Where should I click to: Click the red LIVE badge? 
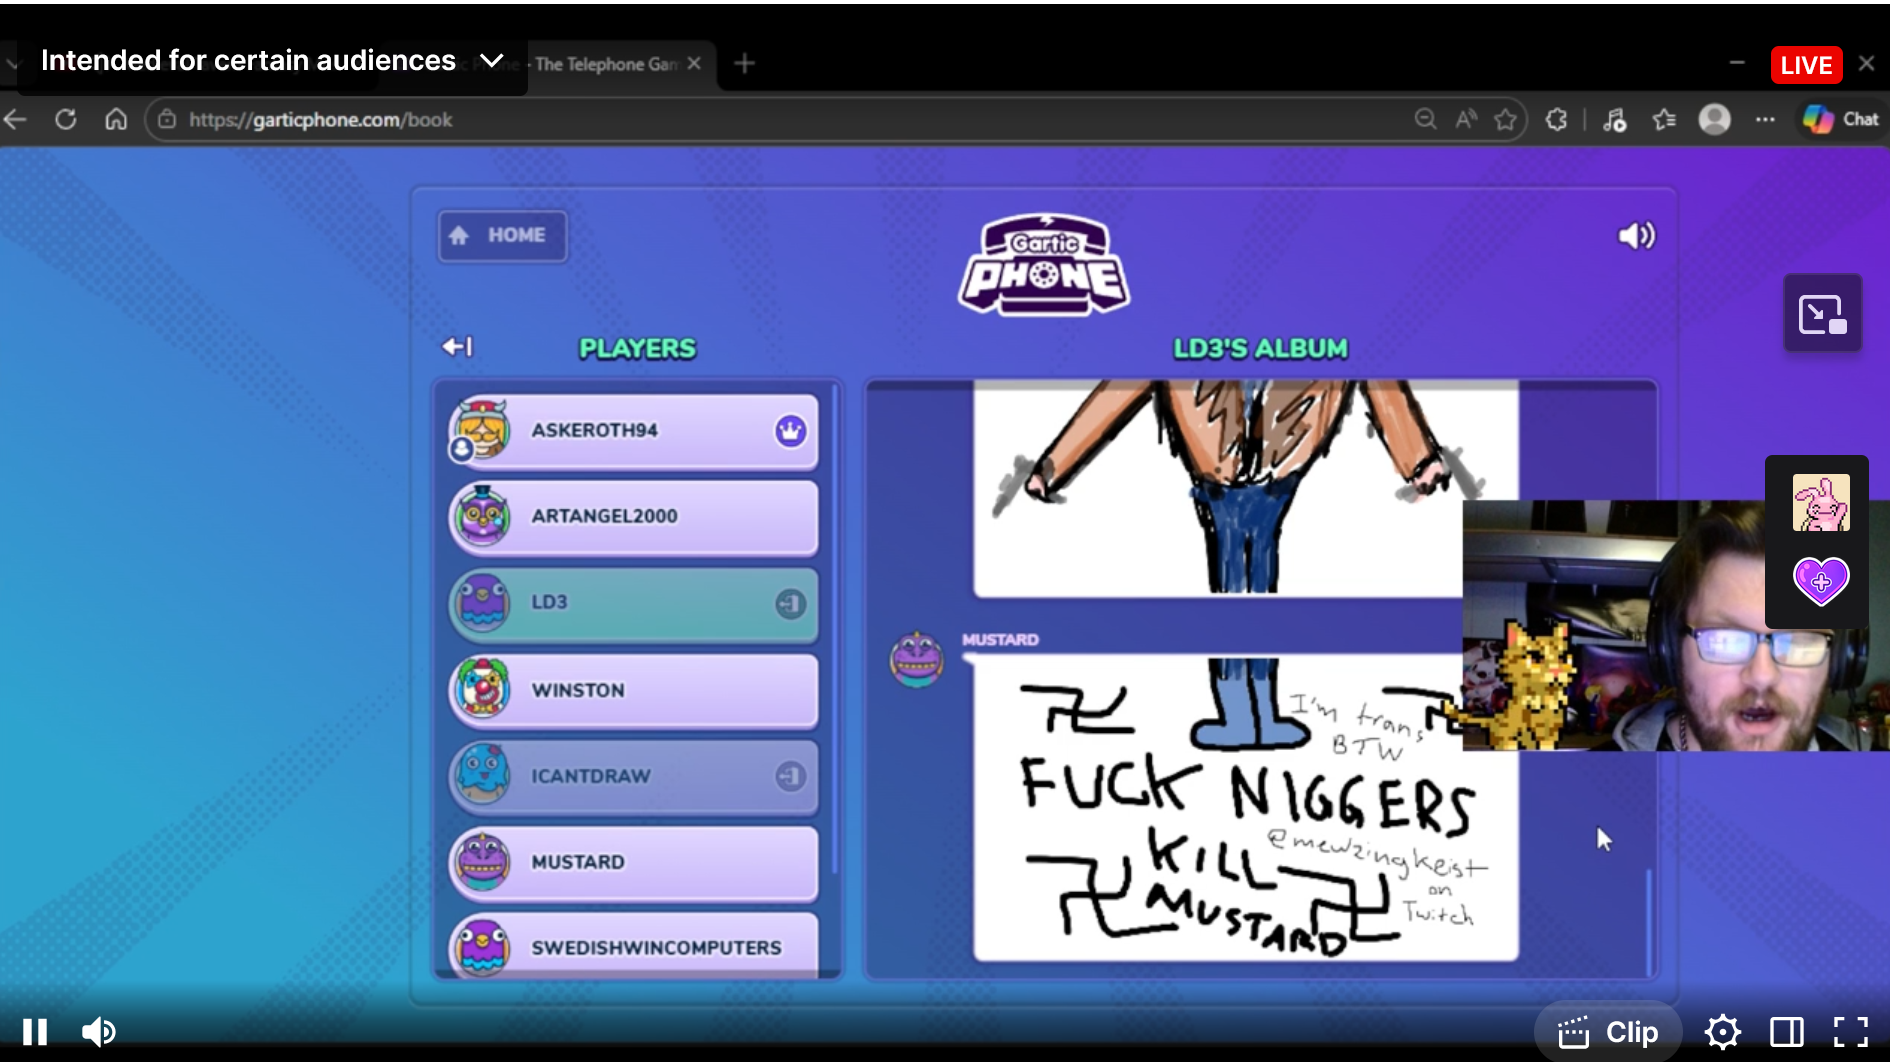[1806, 65]
